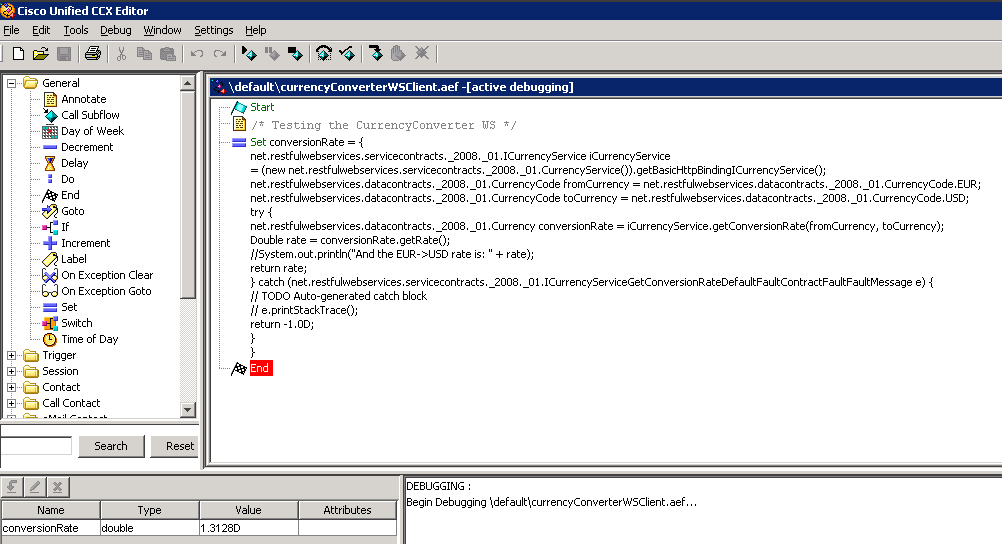Screen dimensions: 1002x544
Task: Click the reactive debug looping arrow icon
Action: 324,54
